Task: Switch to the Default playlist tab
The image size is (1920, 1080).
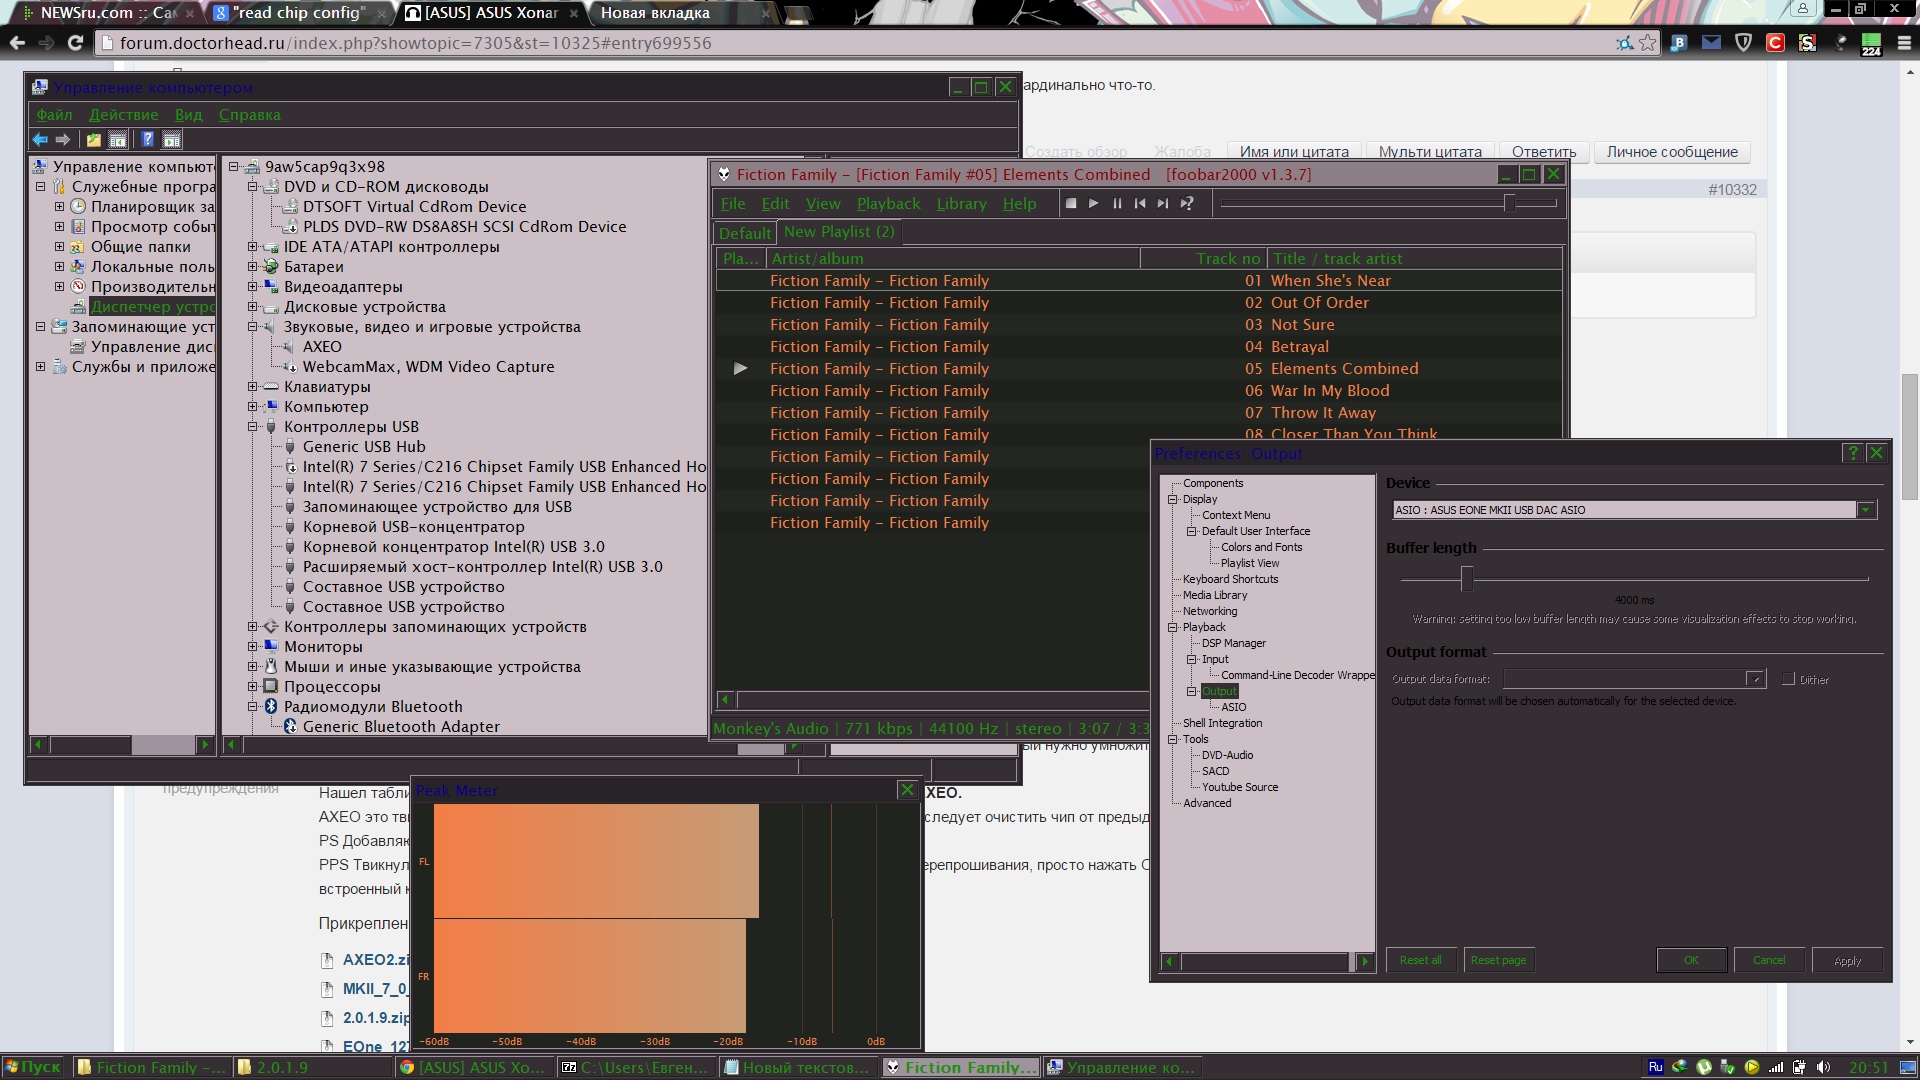Action: (x=745, y=233)
